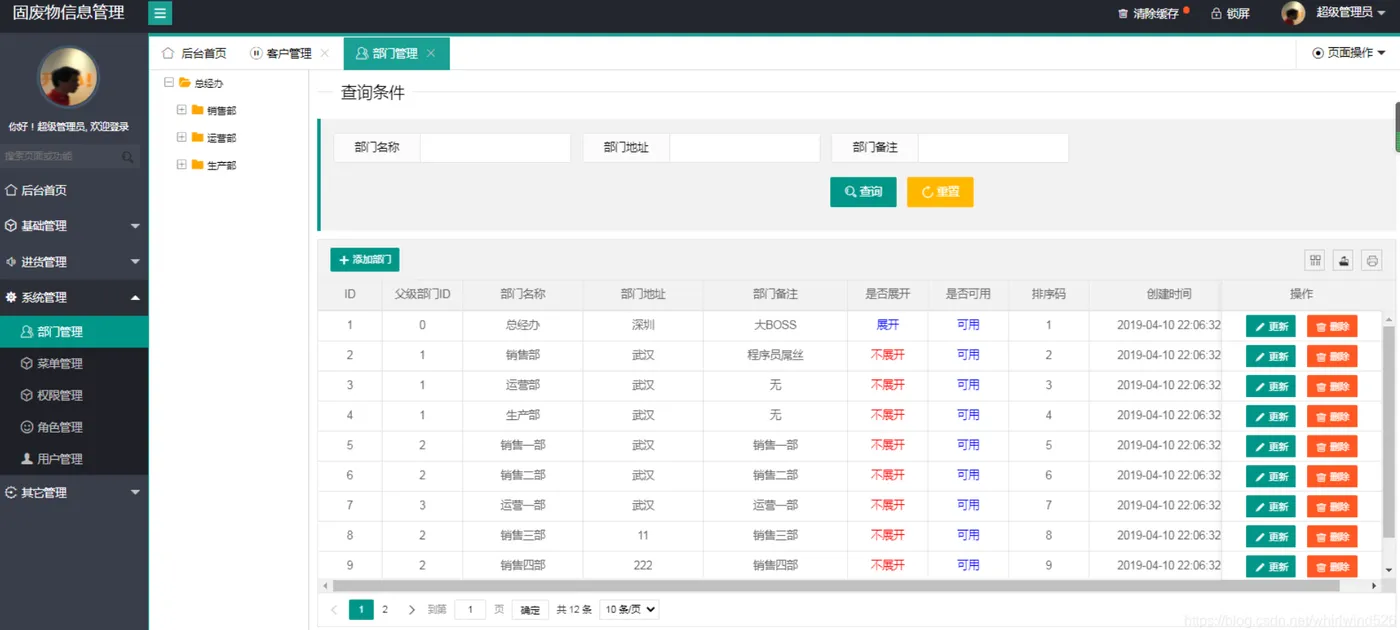Image resolution: width=1400 pixels, height=630 pixels.
Task: Click the 程序员屌丝 remark cell
Action: tap(775, 355)
